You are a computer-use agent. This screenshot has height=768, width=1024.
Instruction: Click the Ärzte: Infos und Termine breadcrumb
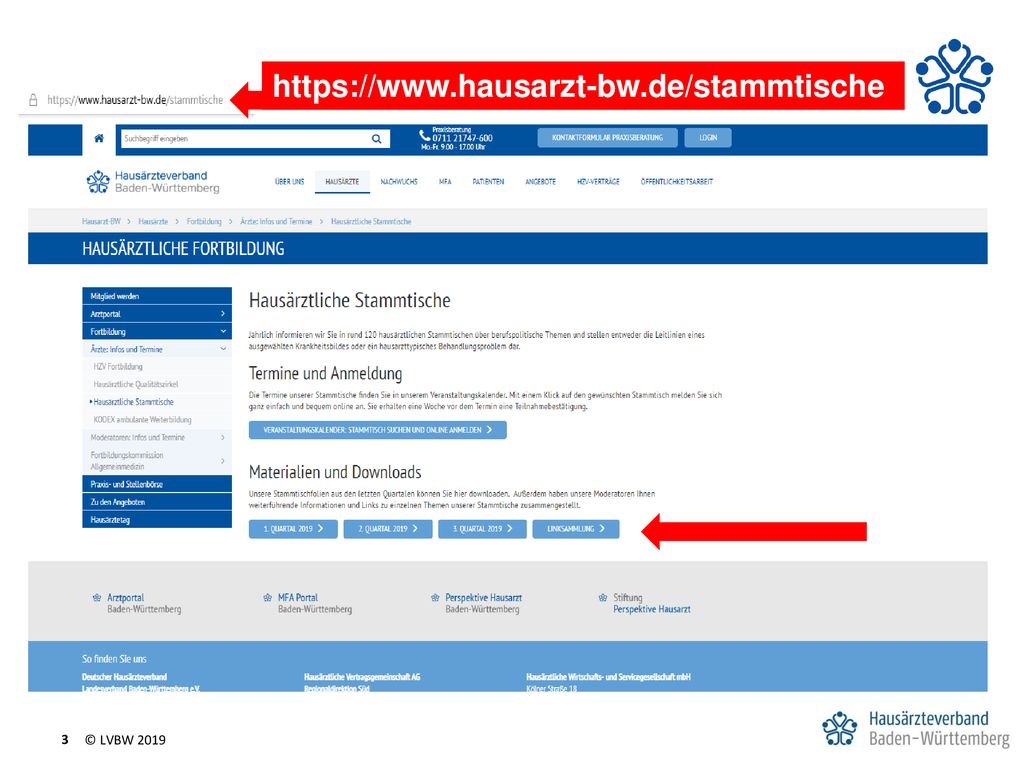(x=276, y=221)
